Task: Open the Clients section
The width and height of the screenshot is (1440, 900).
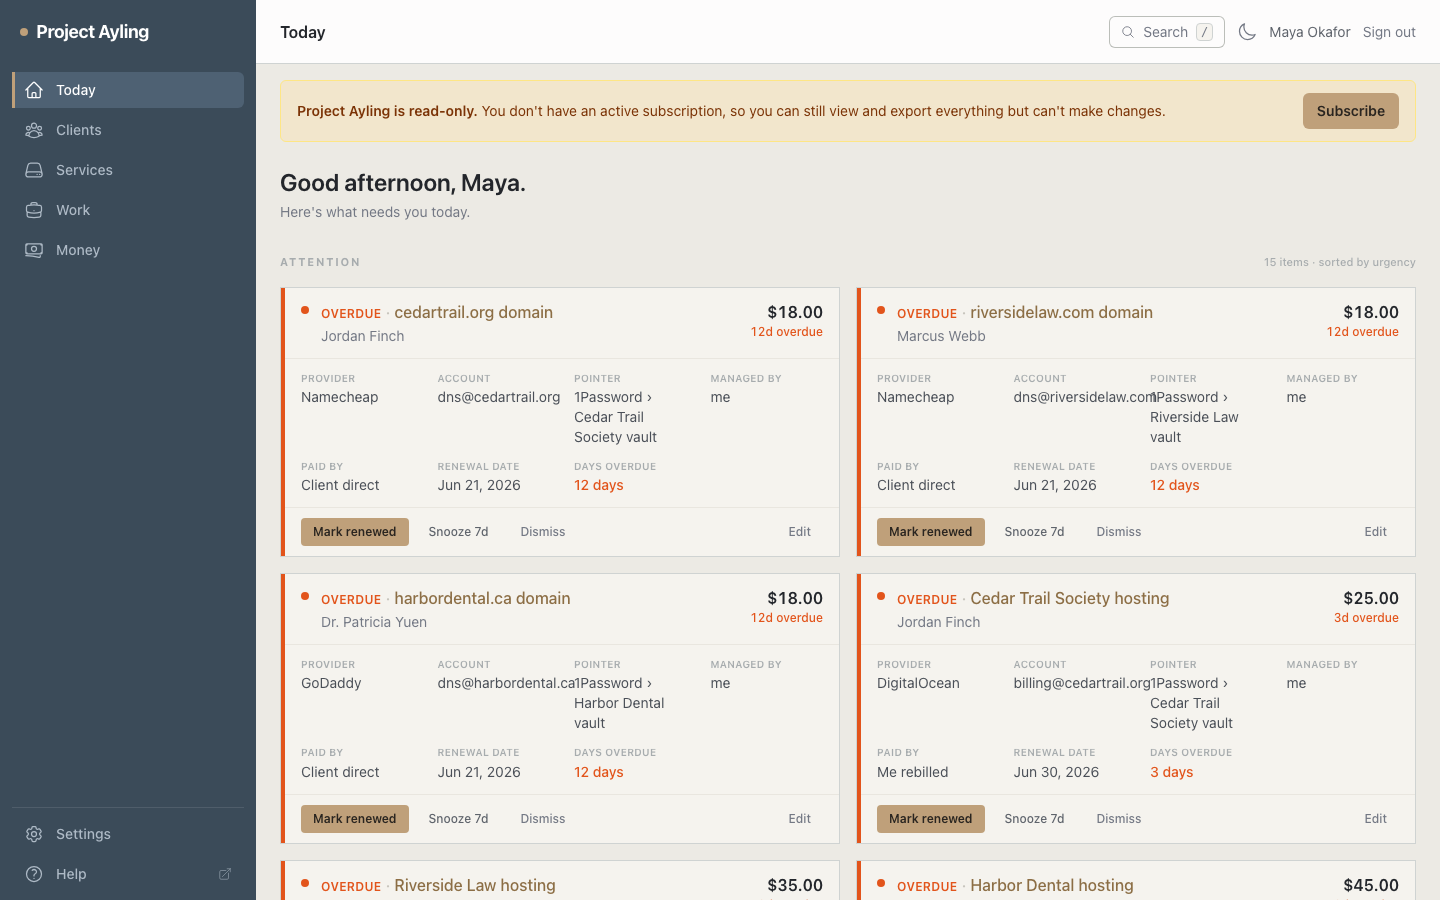Action: coord(128,130)
